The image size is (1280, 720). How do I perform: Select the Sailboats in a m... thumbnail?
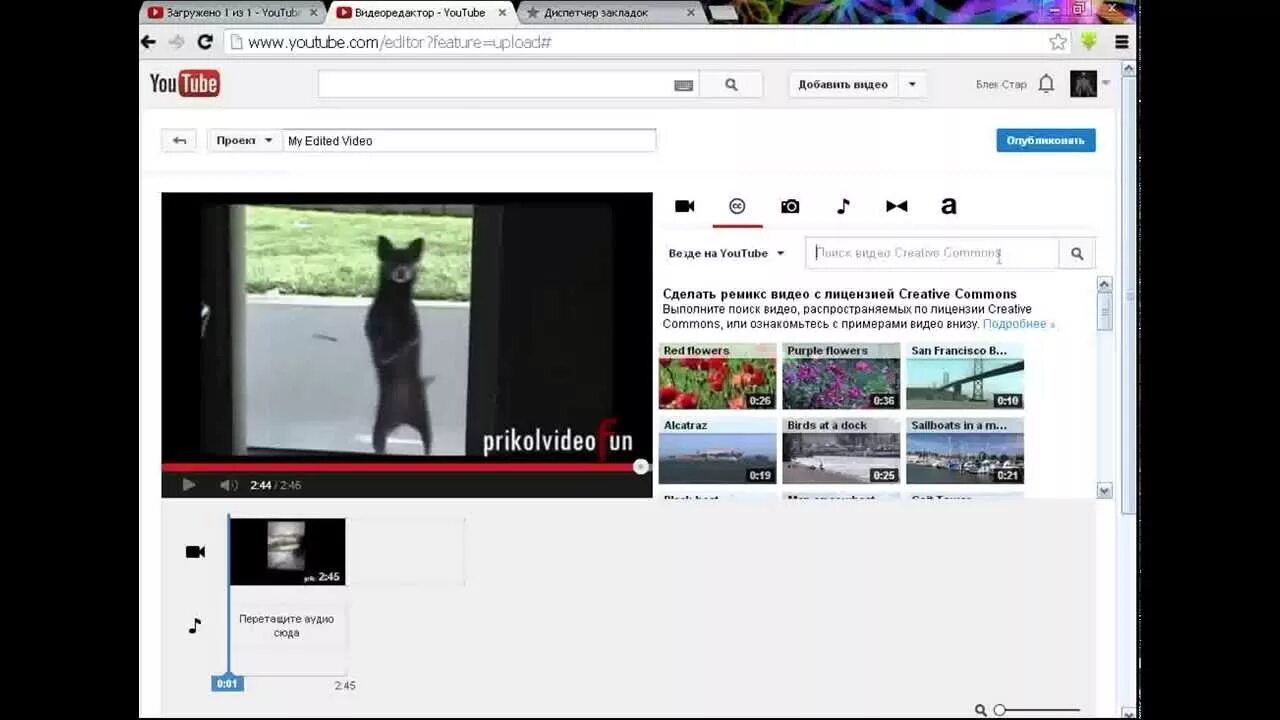pos(965,451)
